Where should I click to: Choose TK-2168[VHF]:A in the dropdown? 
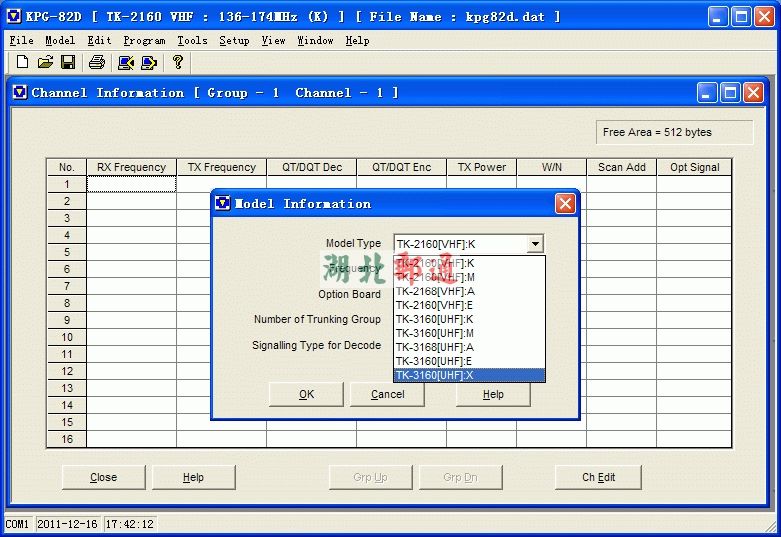coord(469,291)
